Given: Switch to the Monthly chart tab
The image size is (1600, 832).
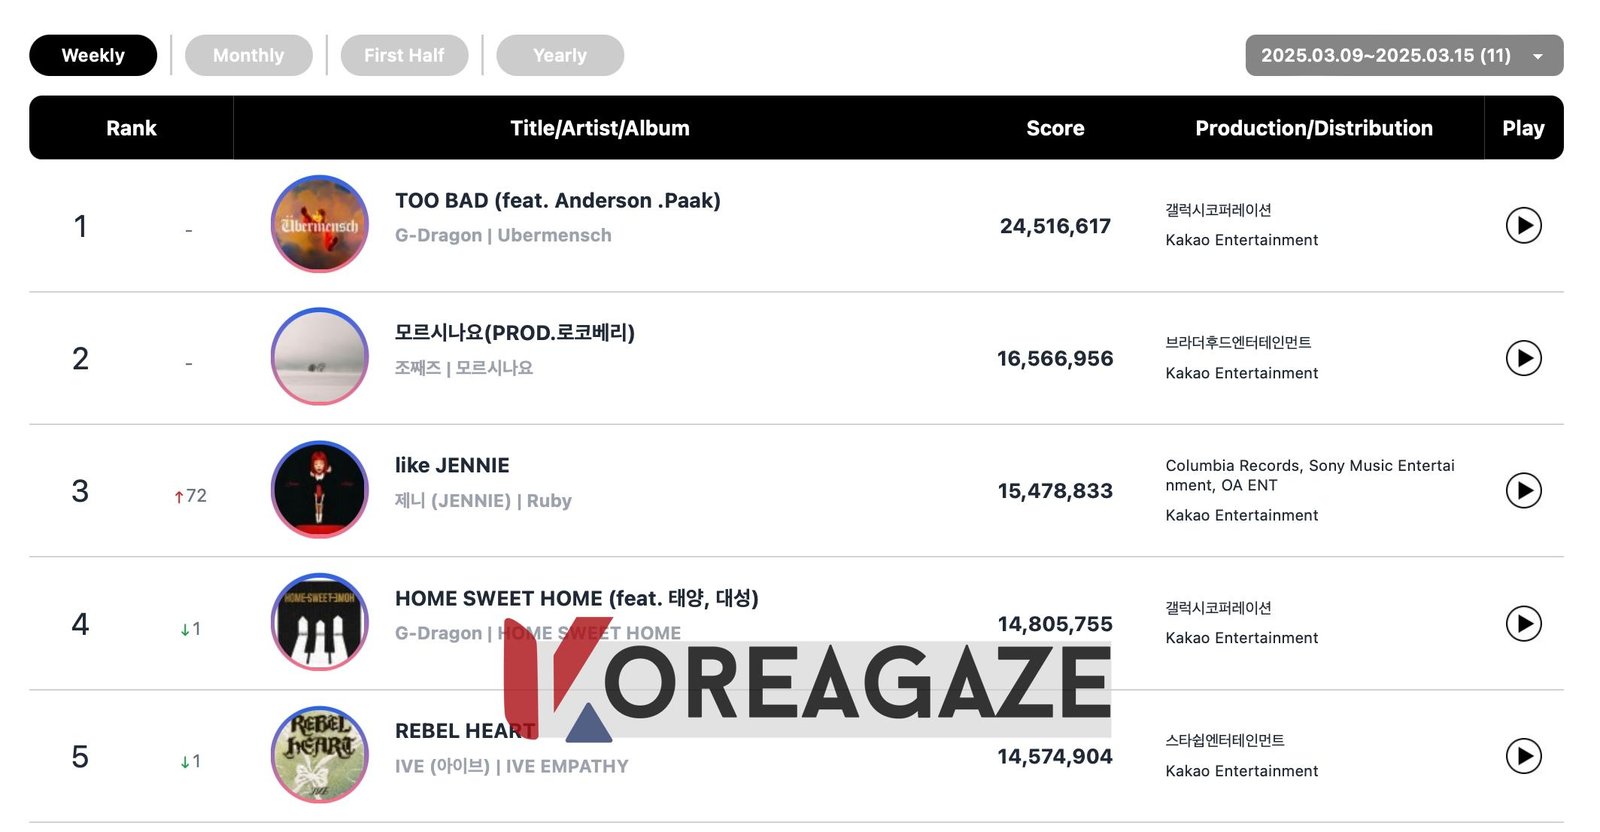Looking at the screenshot, I should pos(248,55).
